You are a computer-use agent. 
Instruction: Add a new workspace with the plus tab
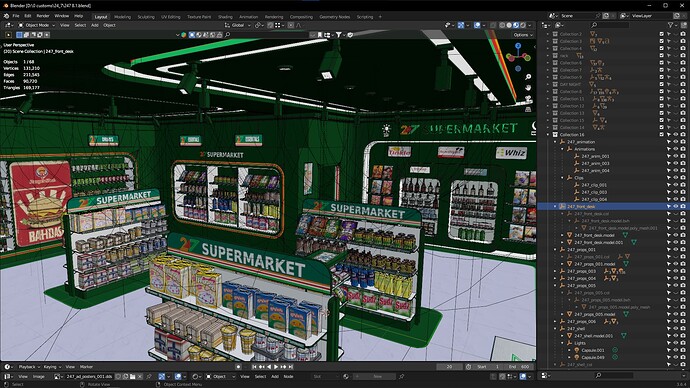point(380,17)
